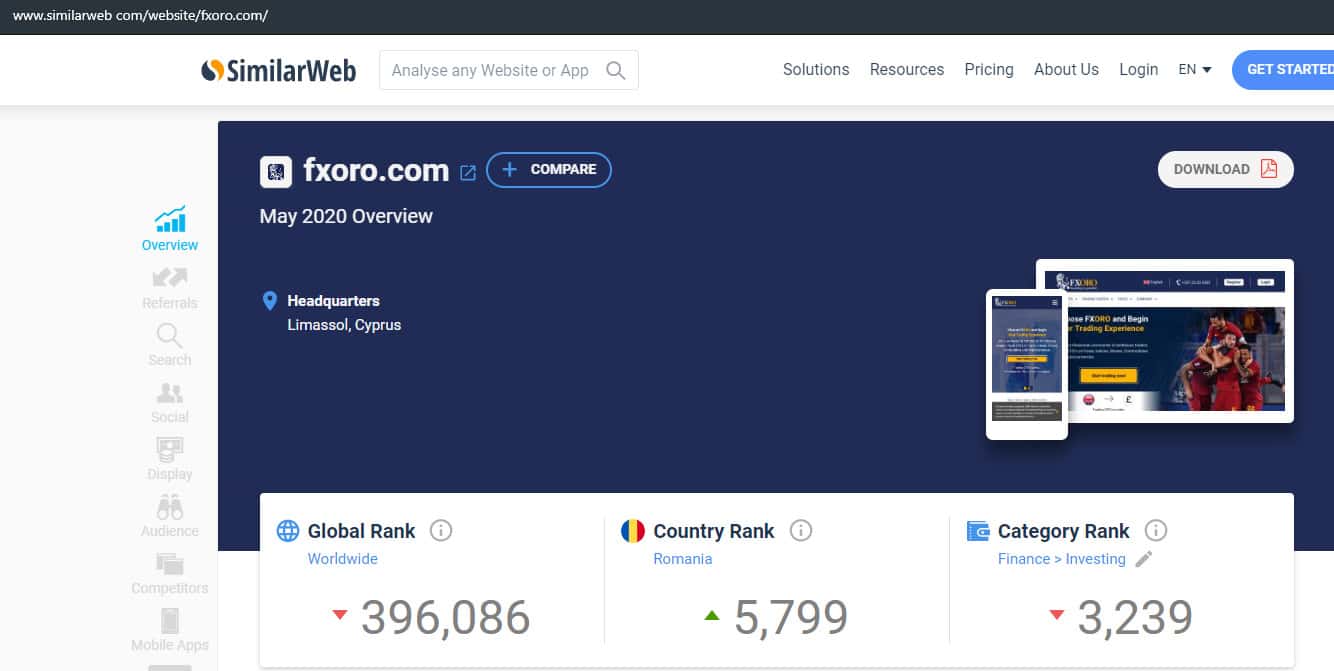Viewport: 1334px width, 671px height.
Task: Open the EN language dropdown
Action: point(1195,69)
